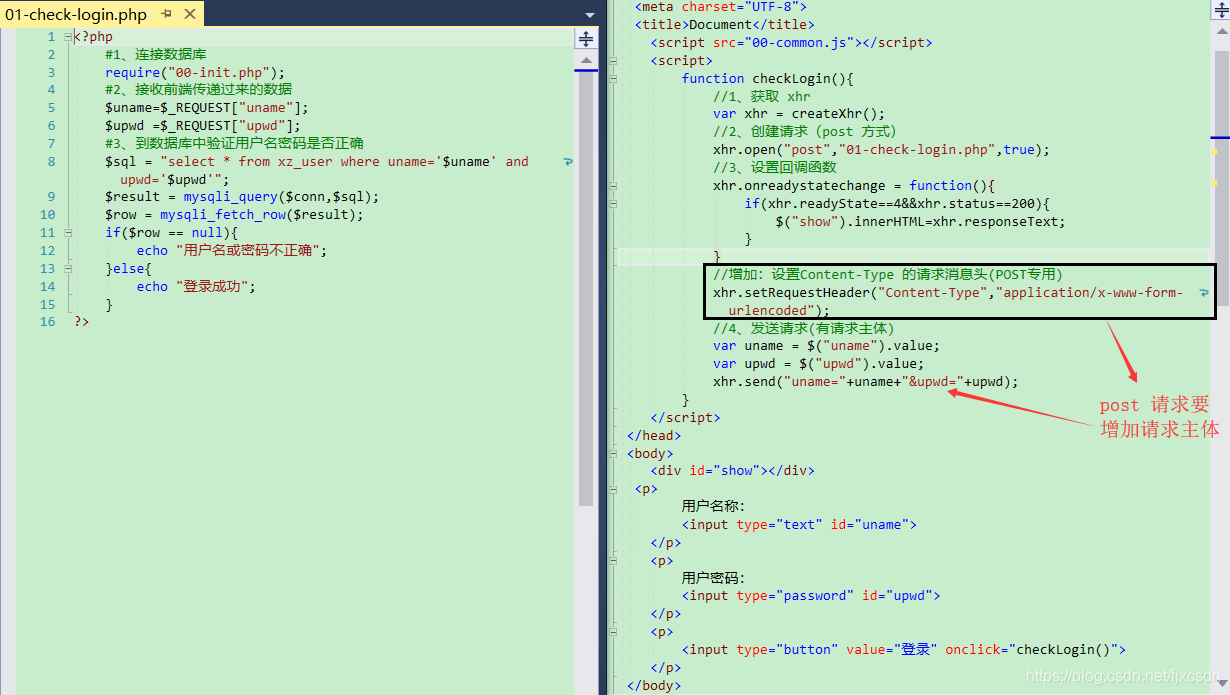Click the echo "用户名或密码不正确" line
Image resolution: width=1230 pixels, height=695 pixels.
click(x=232, y=251)
